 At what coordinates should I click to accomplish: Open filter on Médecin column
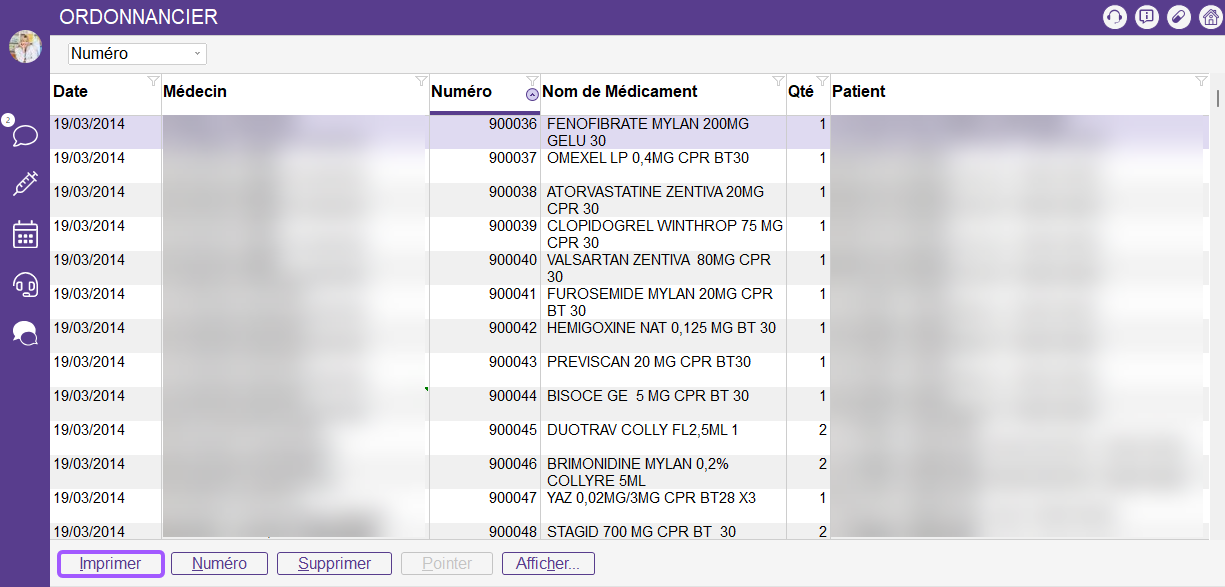(x=421, y=81)
